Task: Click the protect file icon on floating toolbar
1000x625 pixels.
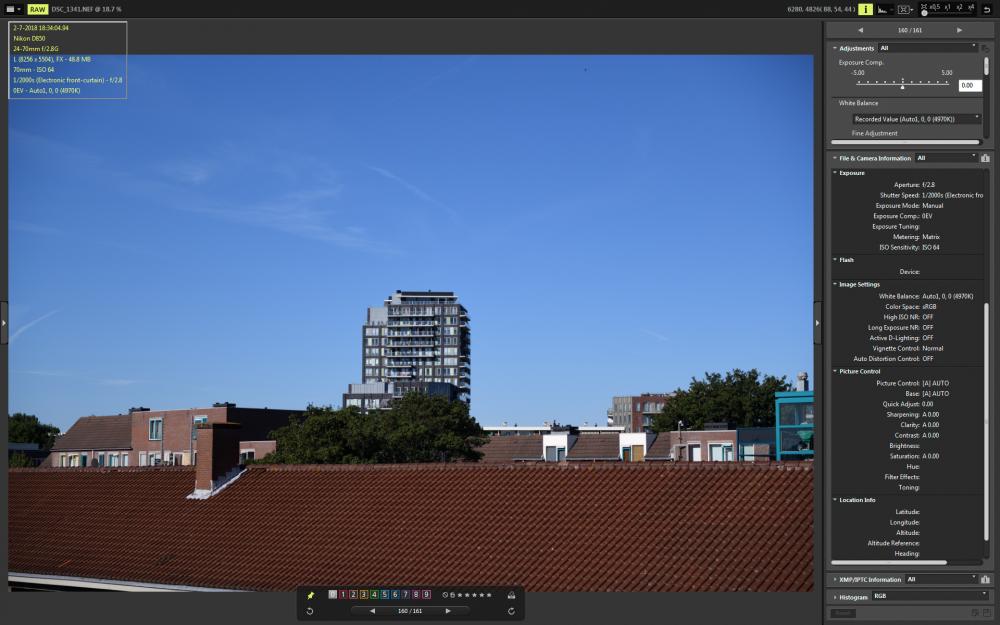Action: click(x=511, y=595)
